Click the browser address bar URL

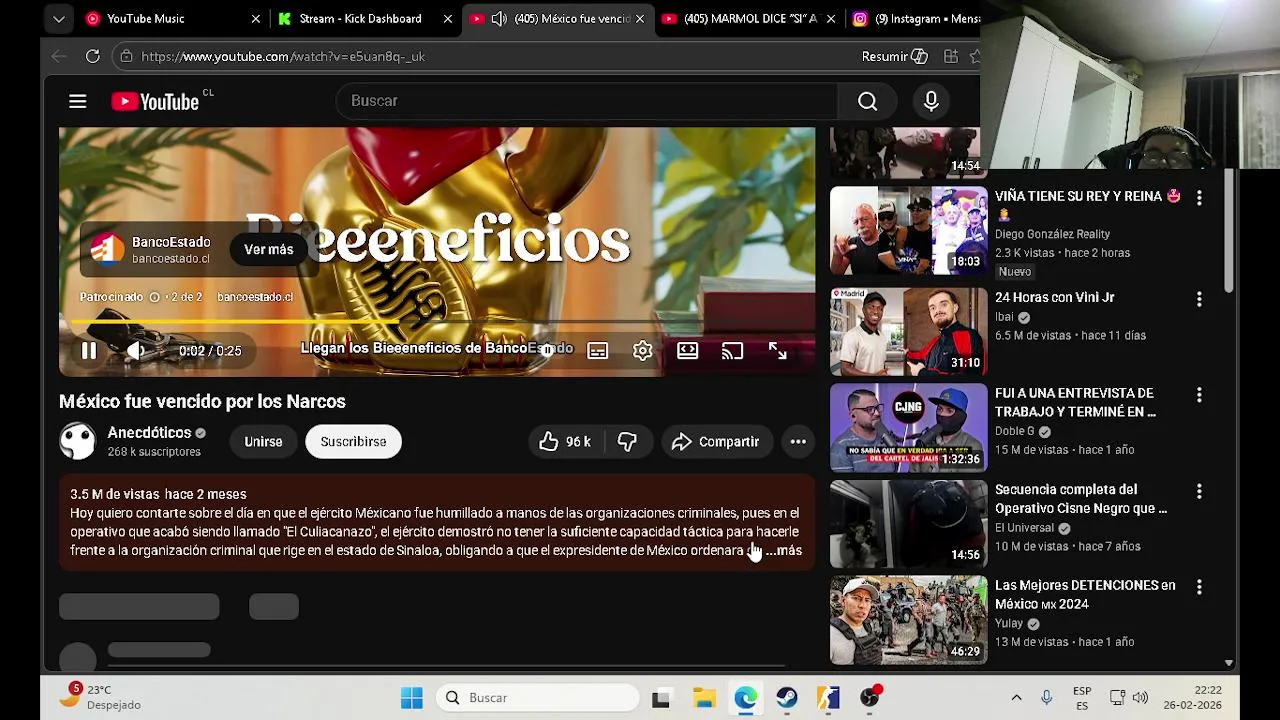283,57
